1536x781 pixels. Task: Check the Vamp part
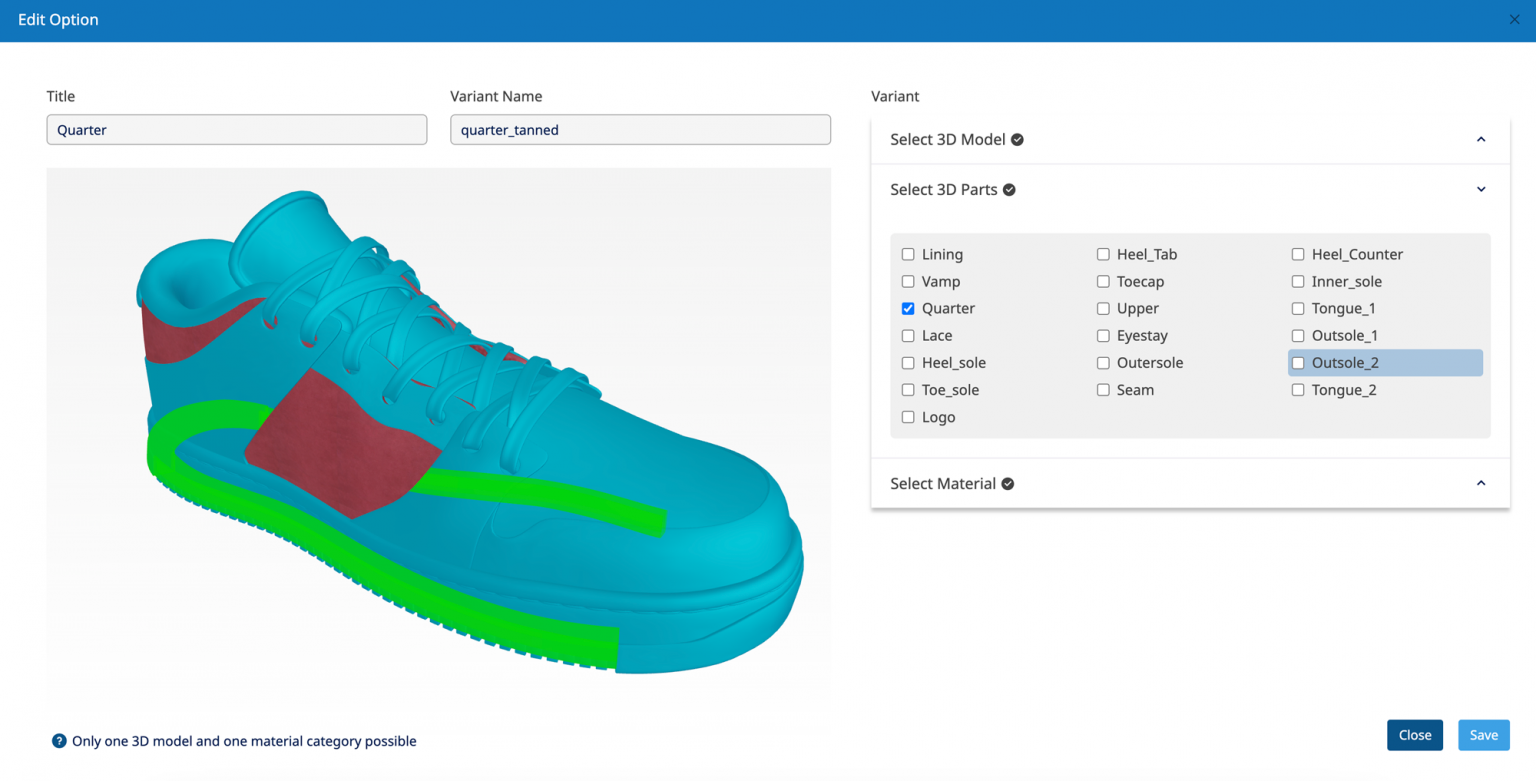(x=907, y=281)
